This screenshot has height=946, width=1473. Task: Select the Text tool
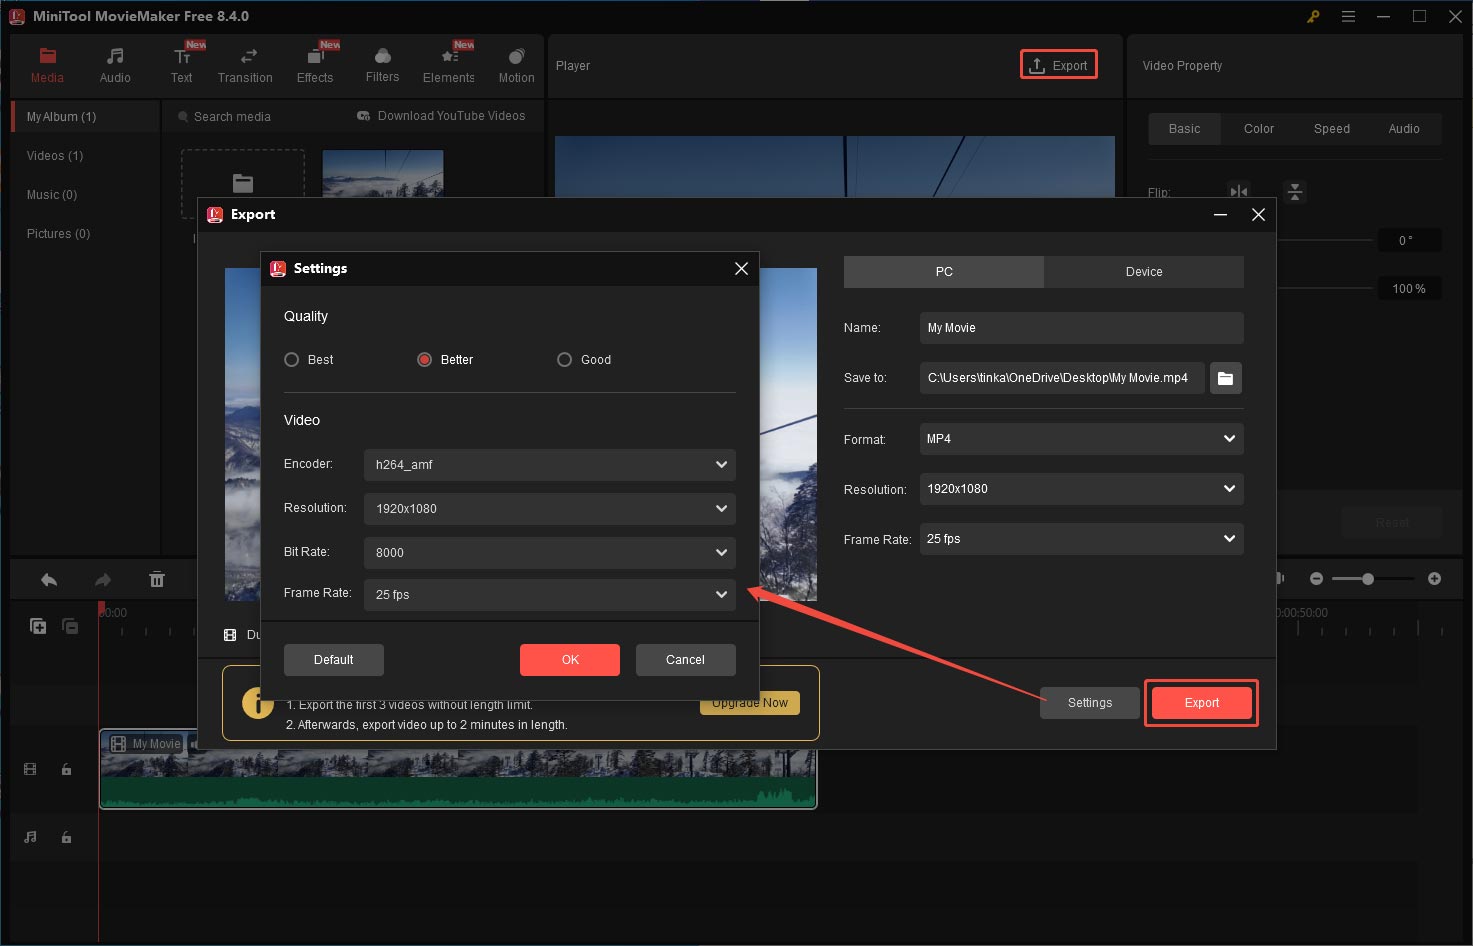pyautogui.click(x=181, y=64)
